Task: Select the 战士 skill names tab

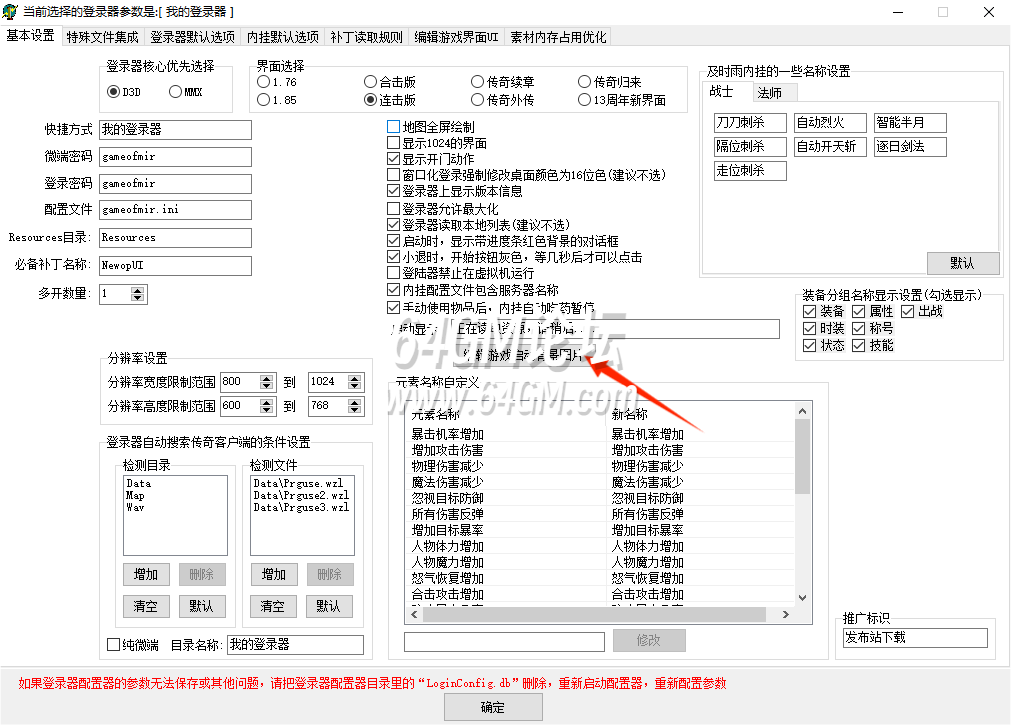Action: (x=726, y=92)
